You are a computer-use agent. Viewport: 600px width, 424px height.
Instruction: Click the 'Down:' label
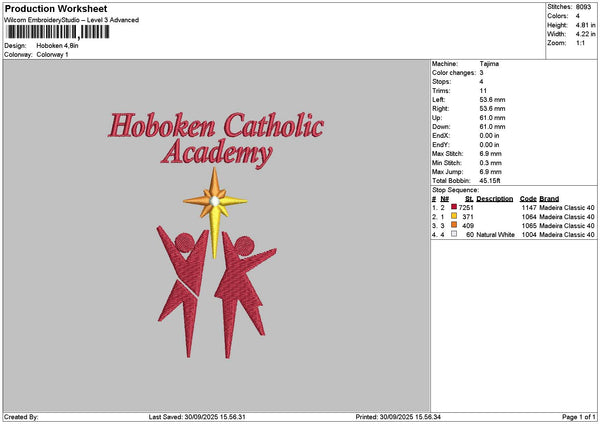pos(441,127)
